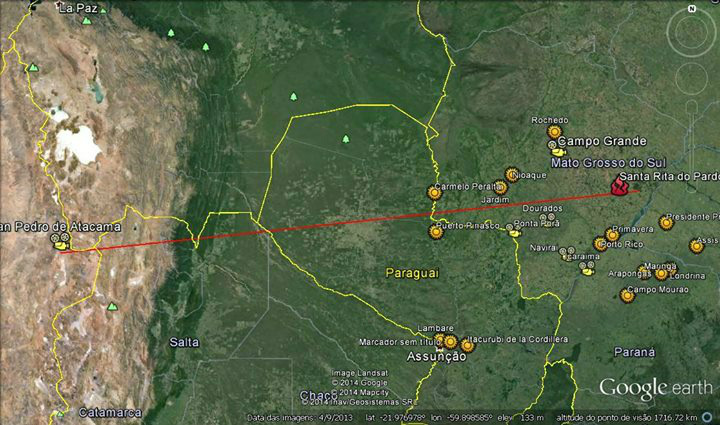The height and width of the screenshot is (425, 720).
Task: Select the Porto Rico sun marker
Action: pos(600,244)
